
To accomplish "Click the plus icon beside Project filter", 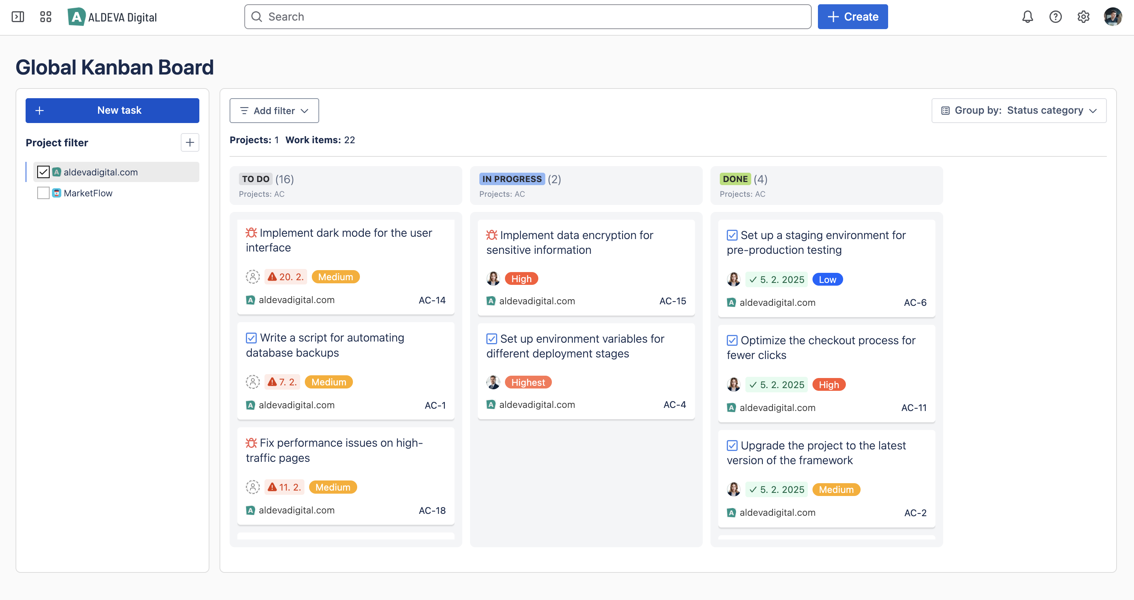I will pos(190,143).
